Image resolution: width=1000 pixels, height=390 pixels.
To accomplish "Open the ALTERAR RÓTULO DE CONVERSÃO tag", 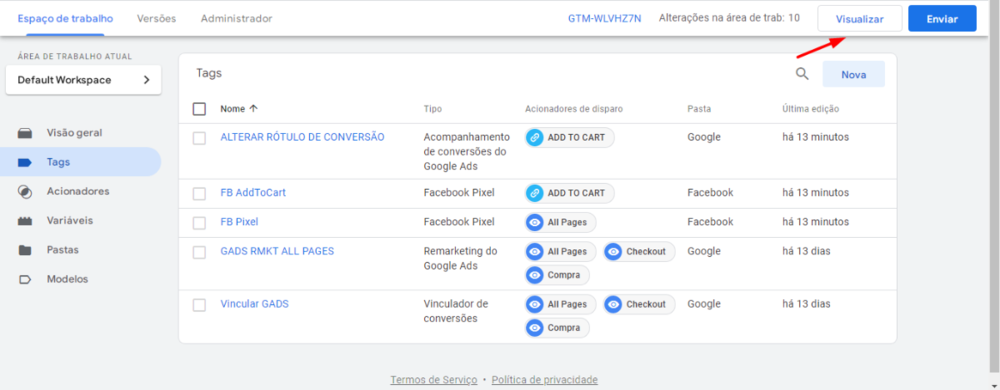I will [302, 137].
